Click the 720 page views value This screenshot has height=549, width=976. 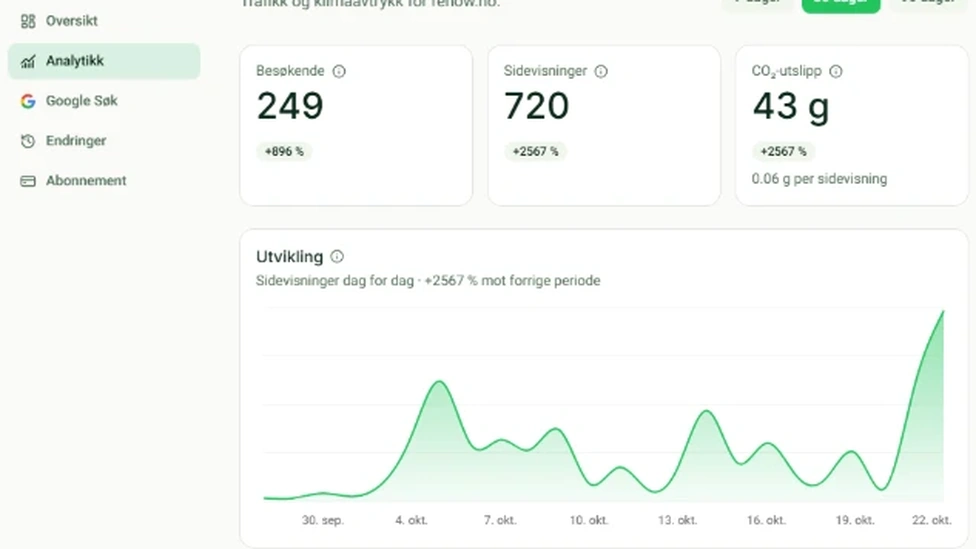click(x=537, y=106)
